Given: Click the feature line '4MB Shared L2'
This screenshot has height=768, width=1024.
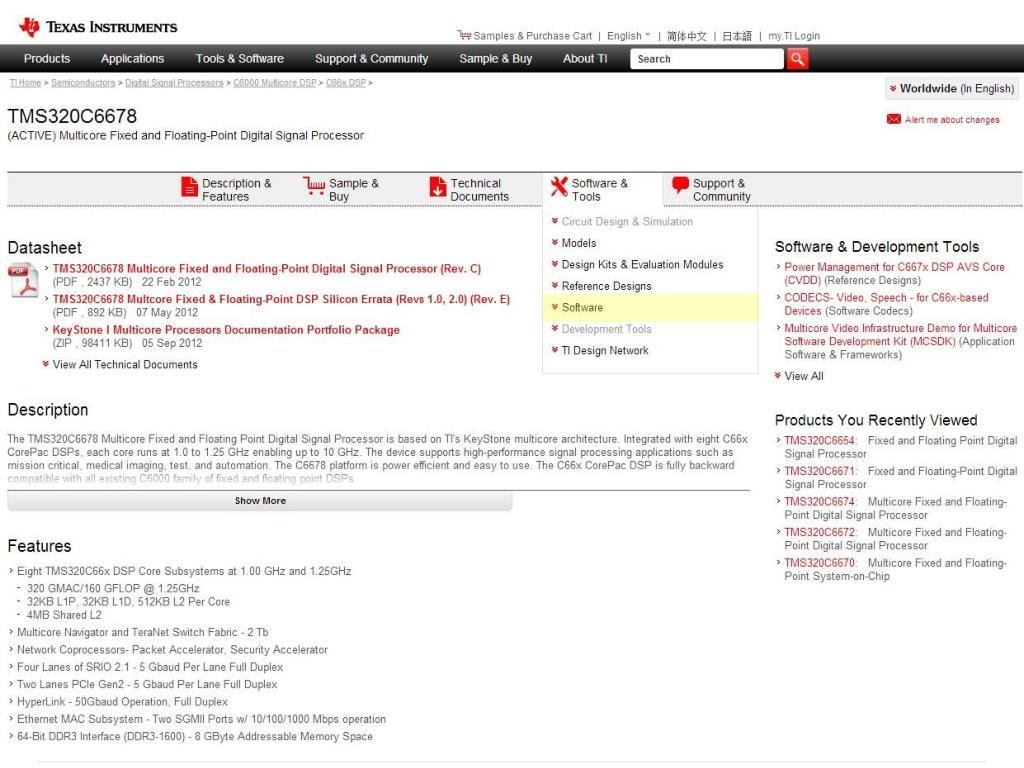Looking at the screenshot, I should 64,615.
